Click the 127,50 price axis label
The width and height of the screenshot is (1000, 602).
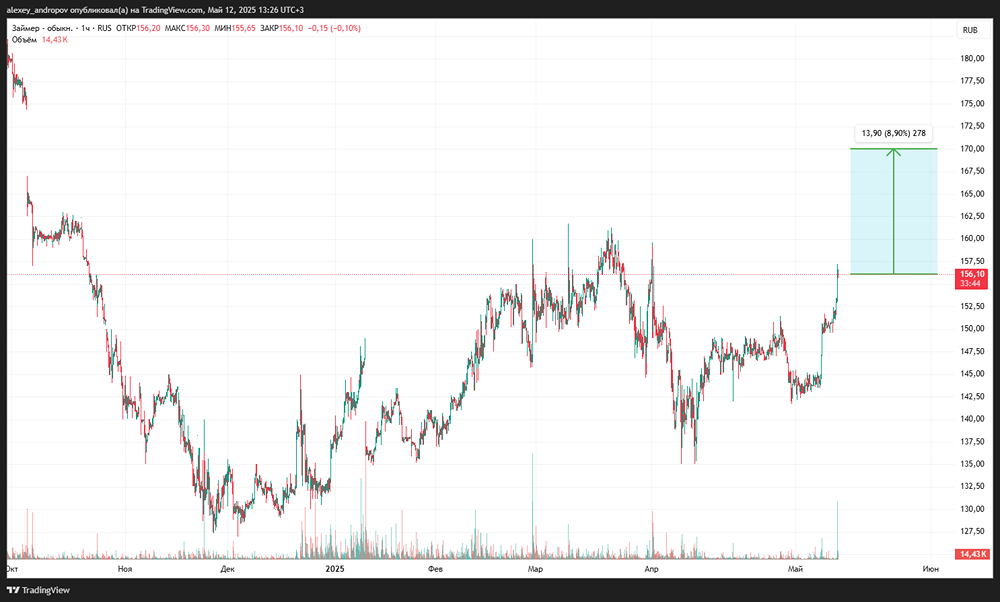pos(972,531)
